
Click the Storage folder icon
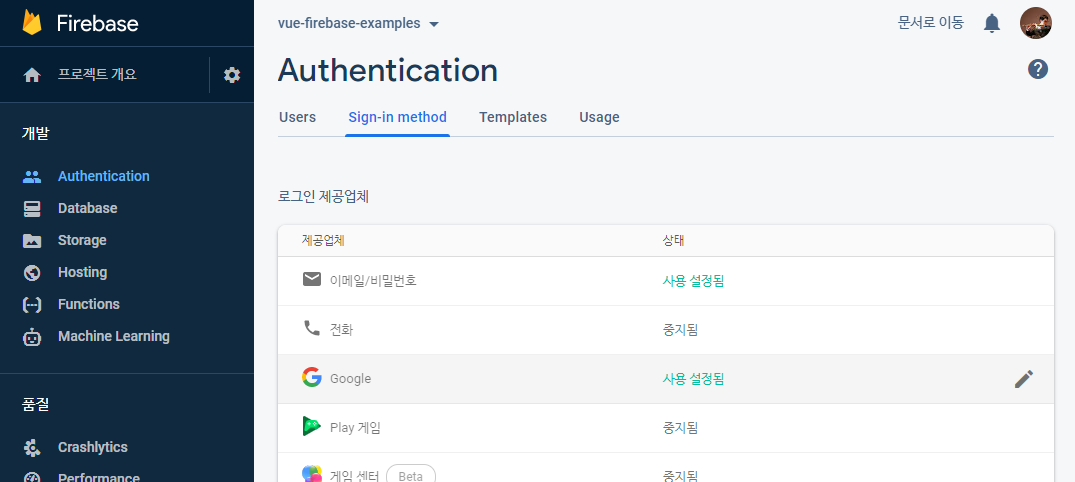point(32,241)
